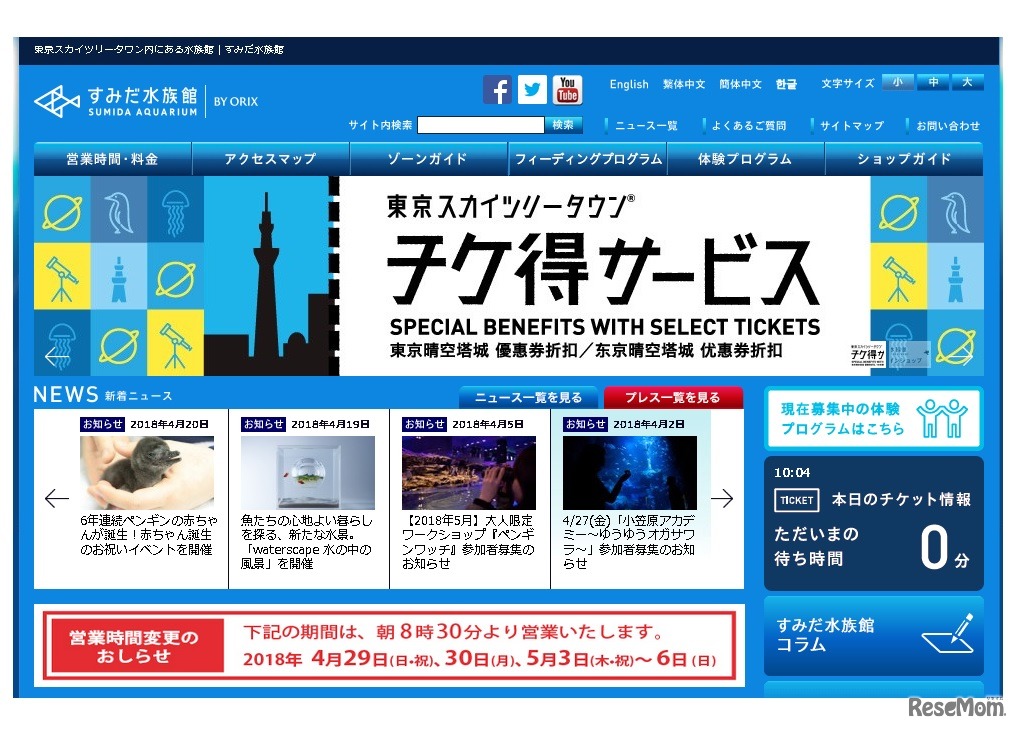Open ショップガイド menu tab
The height and width of the screenshot is (730, 1019).
[x=904, y=159]
